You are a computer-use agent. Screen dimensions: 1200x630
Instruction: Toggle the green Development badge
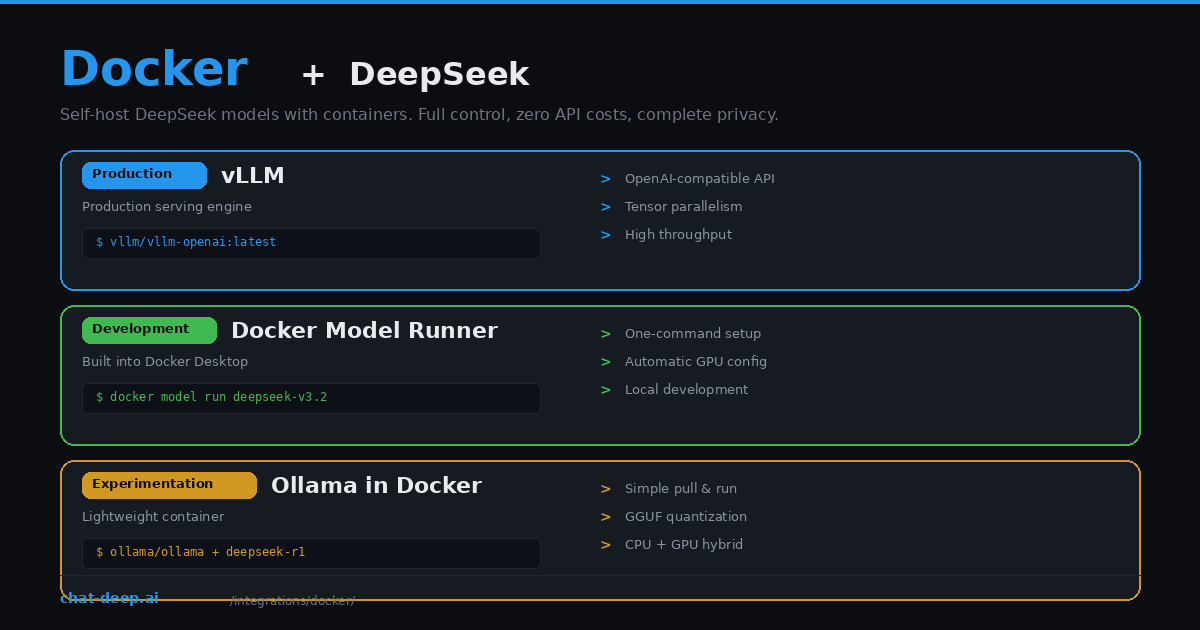tap(149, 329)
